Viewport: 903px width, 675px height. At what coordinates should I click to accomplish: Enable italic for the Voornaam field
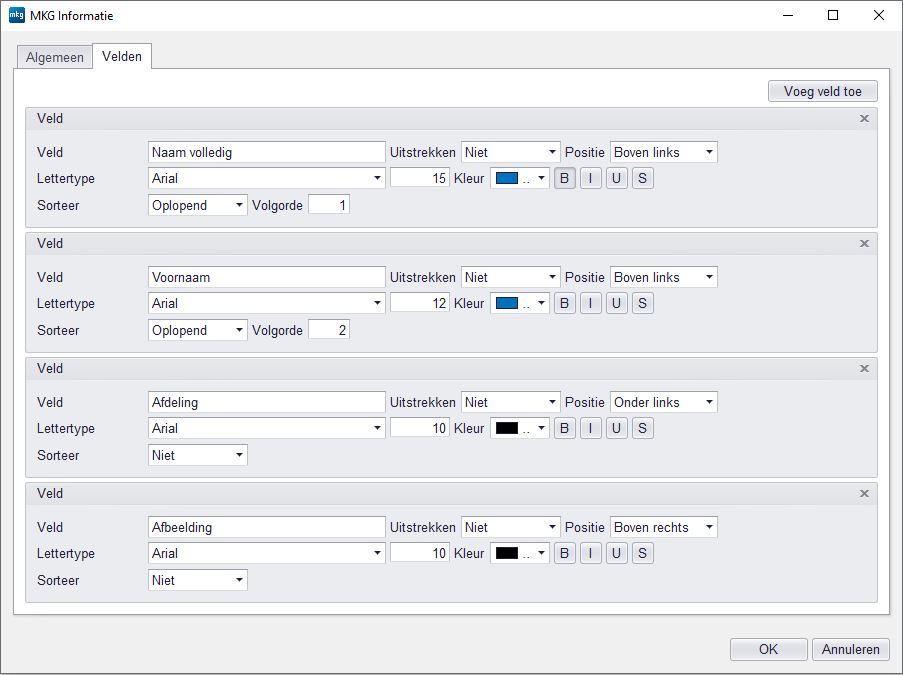click(x=591, y=303)
